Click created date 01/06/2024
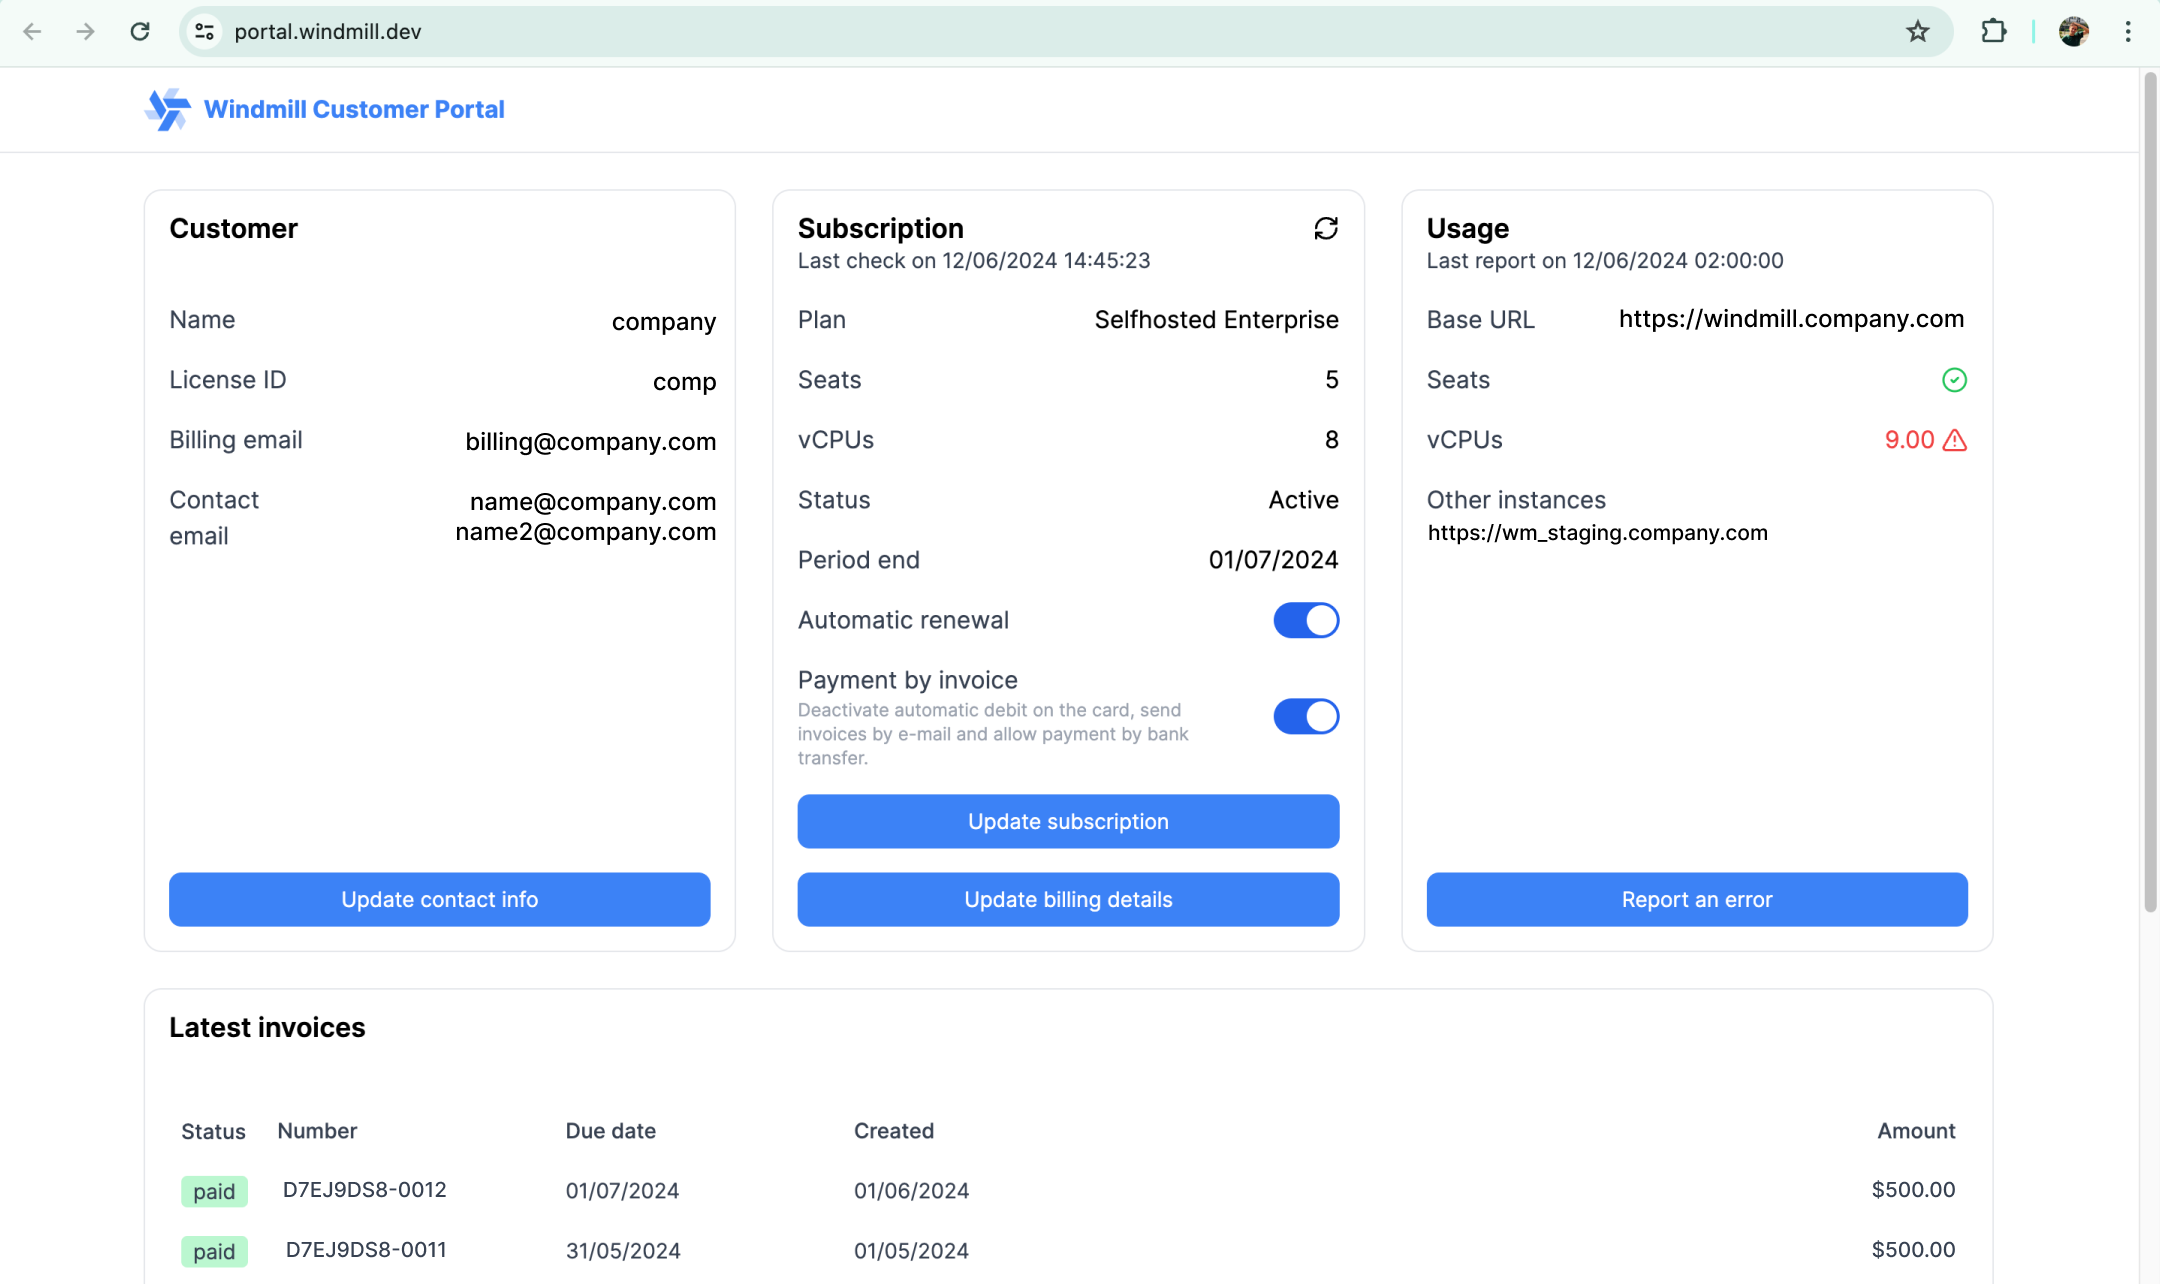Image resolution: width=2160 pixels, height=1284 pixels. pyautogui.click(x=911, y=1190)
